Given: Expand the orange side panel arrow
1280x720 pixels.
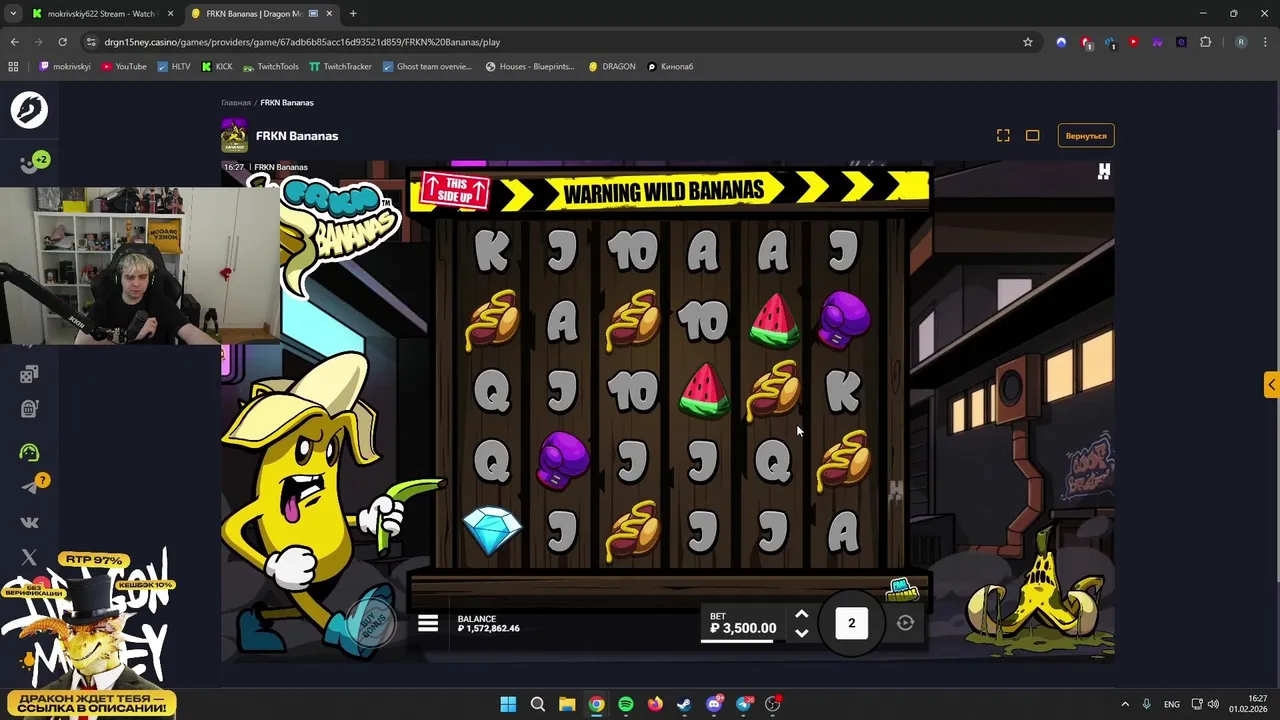Looking at the screenshot, I should [x=1271, y=385].
